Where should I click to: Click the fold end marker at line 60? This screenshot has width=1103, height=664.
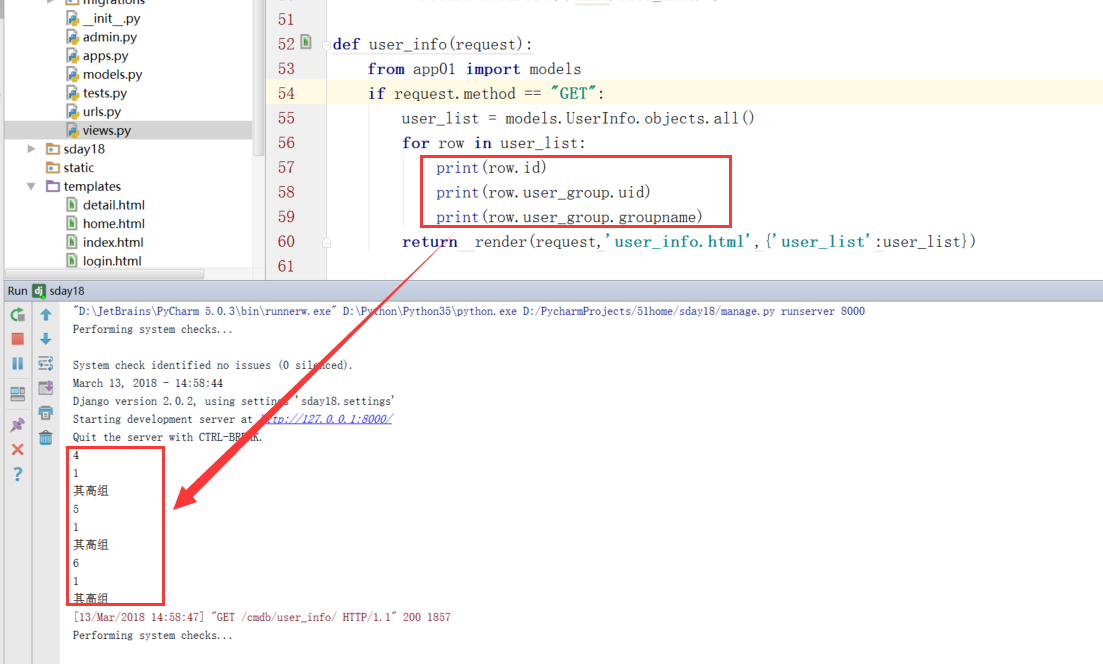click(326, 243)
